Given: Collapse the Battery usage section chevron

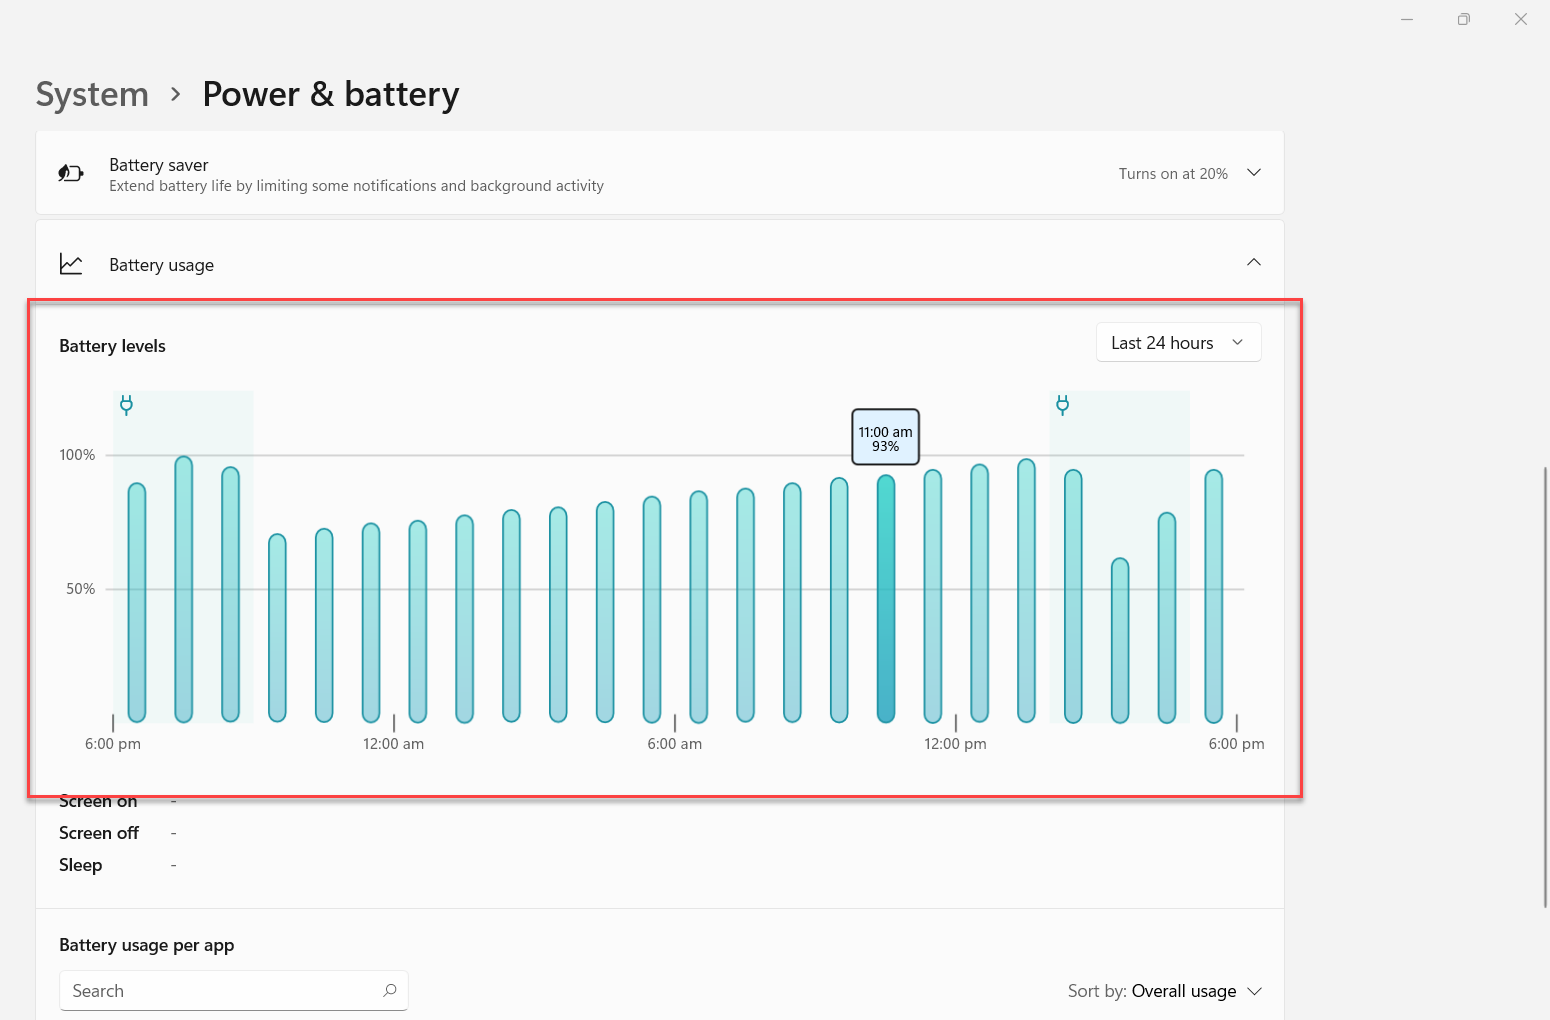Looking at the screenshot, I should pos(1253,263).
